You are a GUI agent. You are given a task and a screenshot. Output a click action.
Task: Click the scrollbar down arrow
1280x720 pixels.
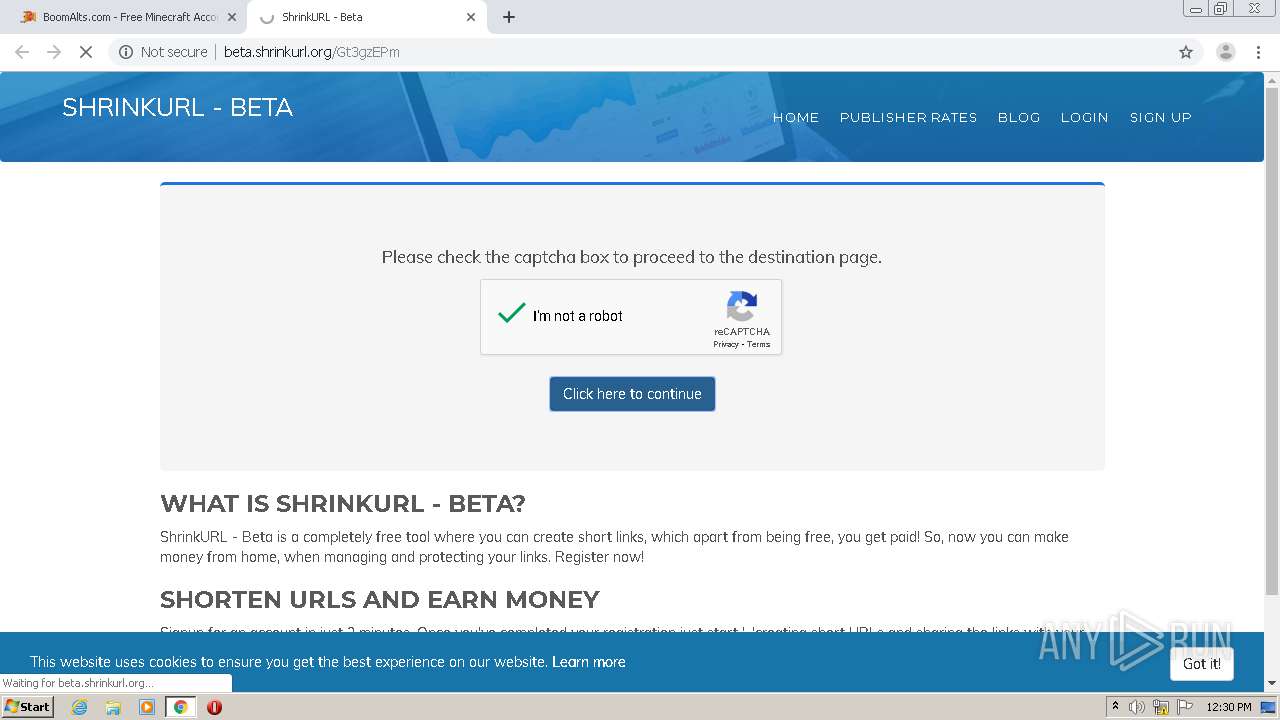(1272, 684)
